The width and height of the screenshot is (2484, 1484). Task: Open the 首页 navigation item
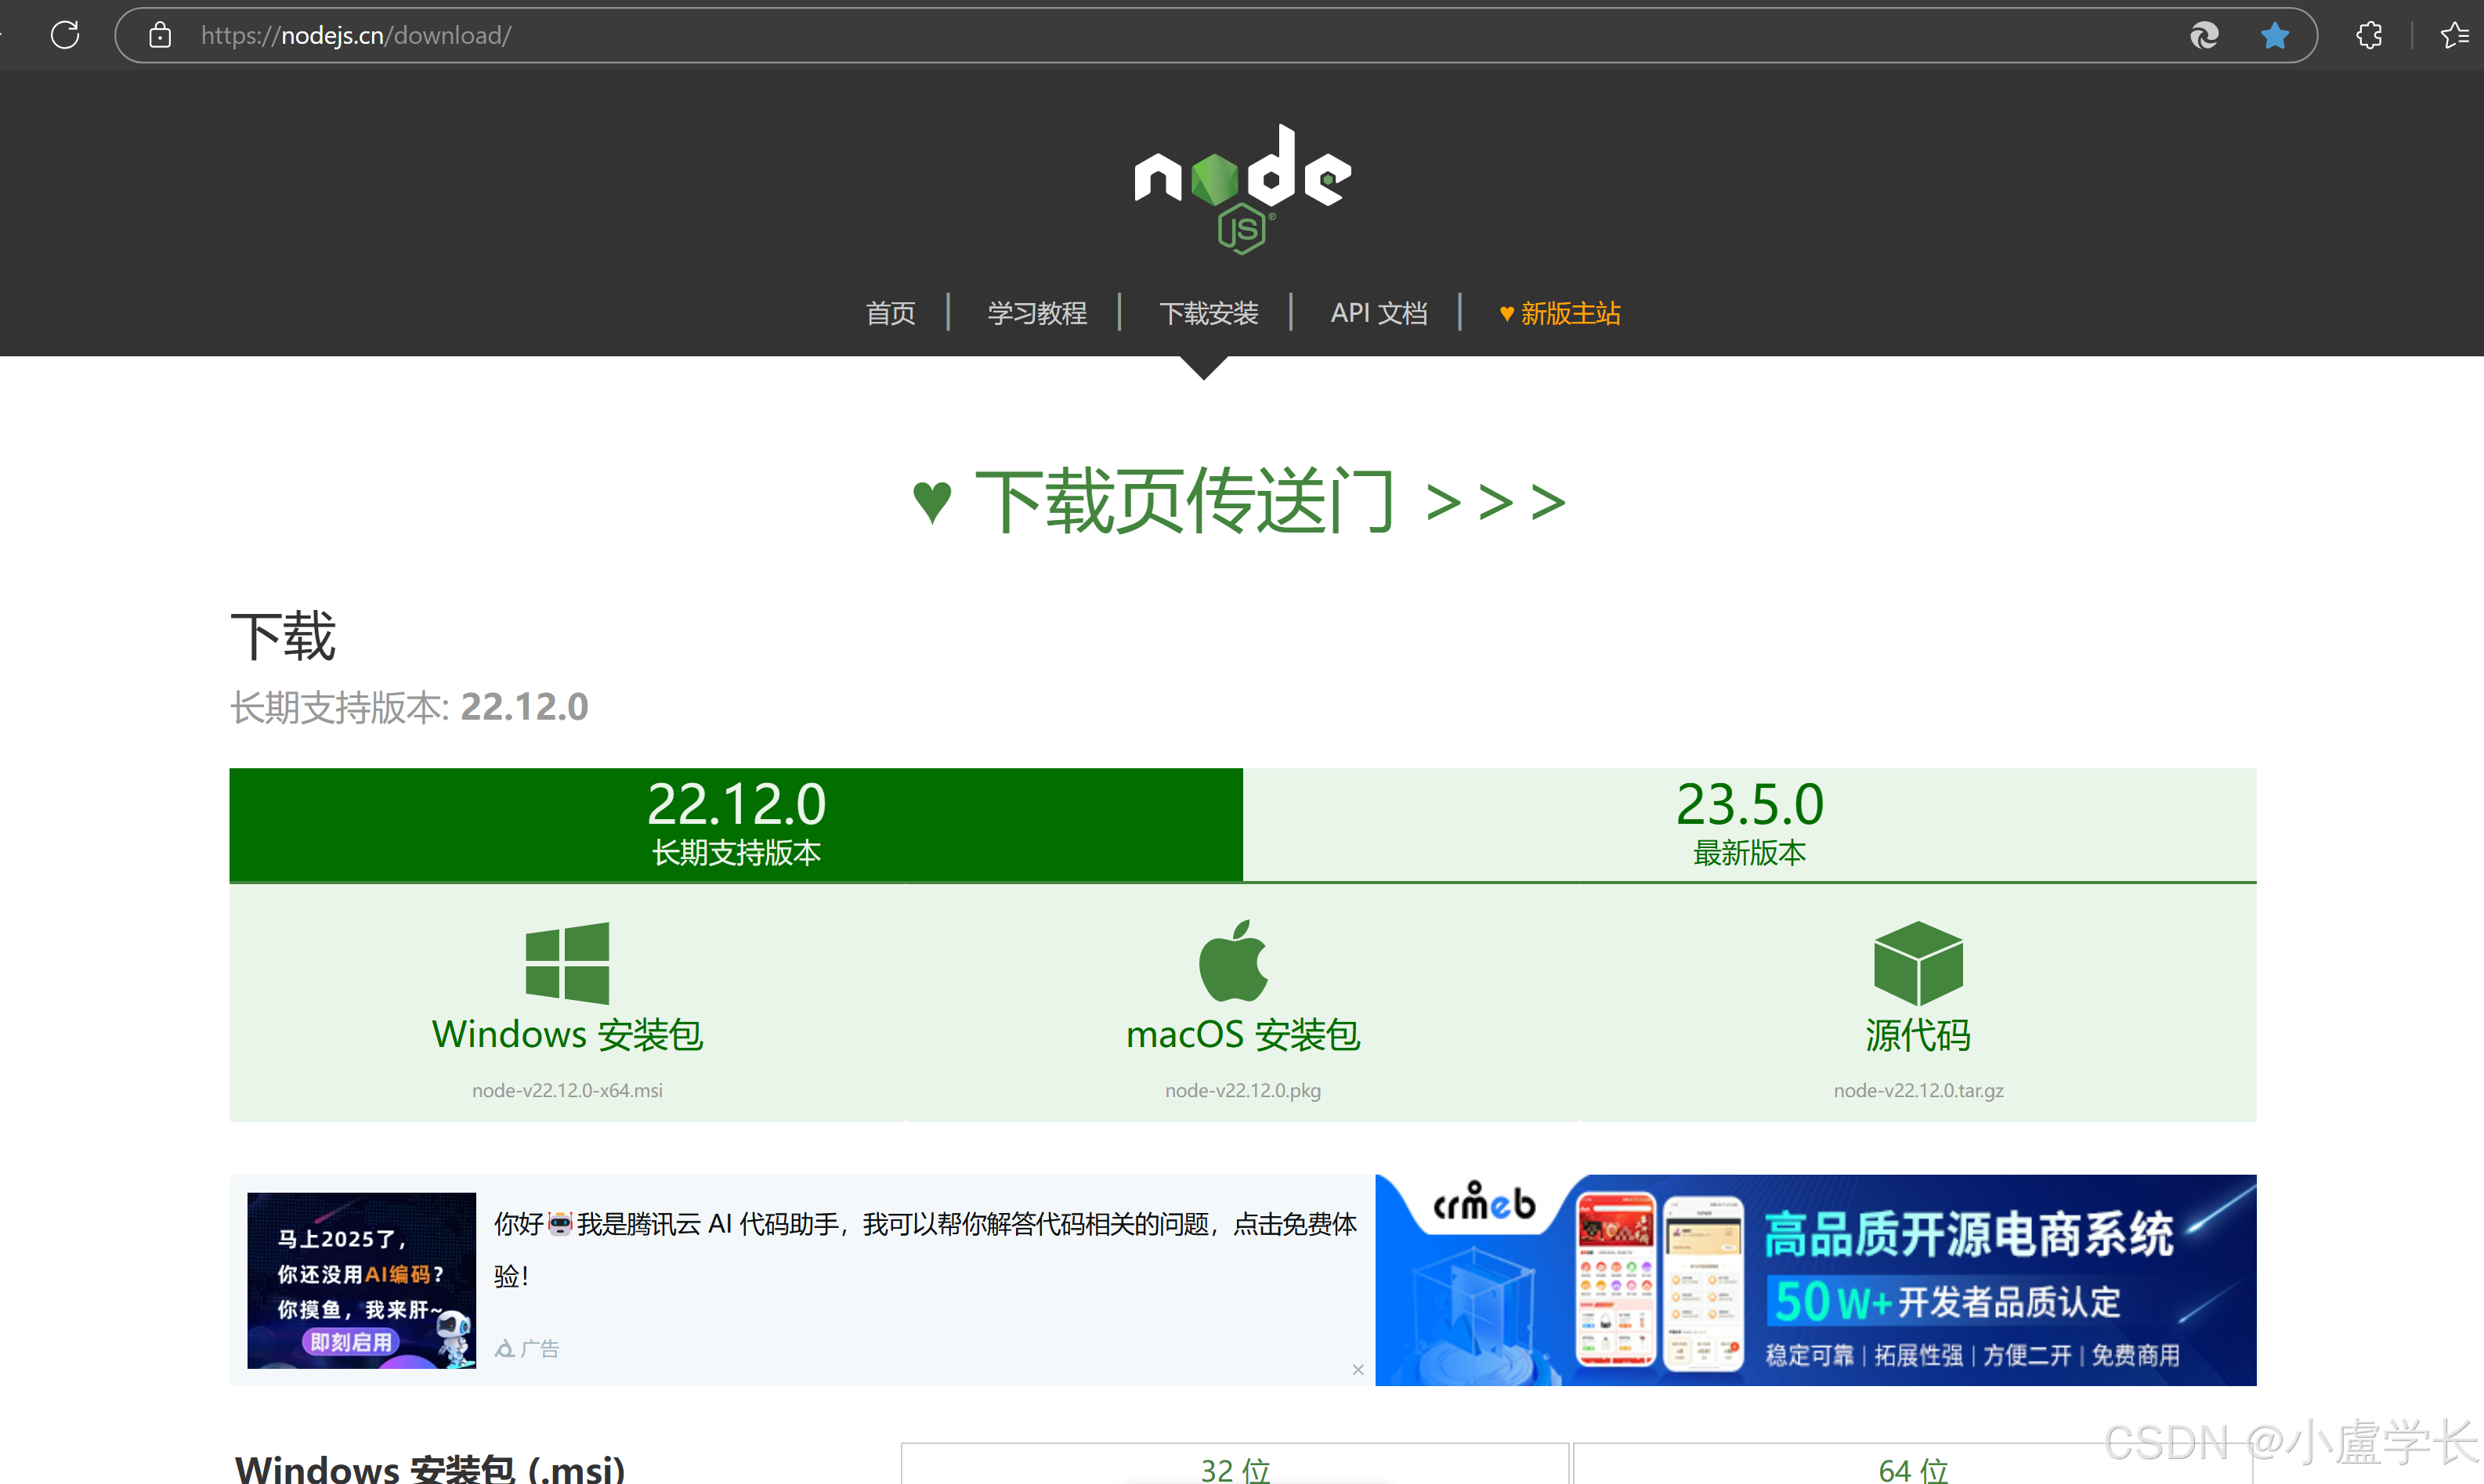pos(890,313)
